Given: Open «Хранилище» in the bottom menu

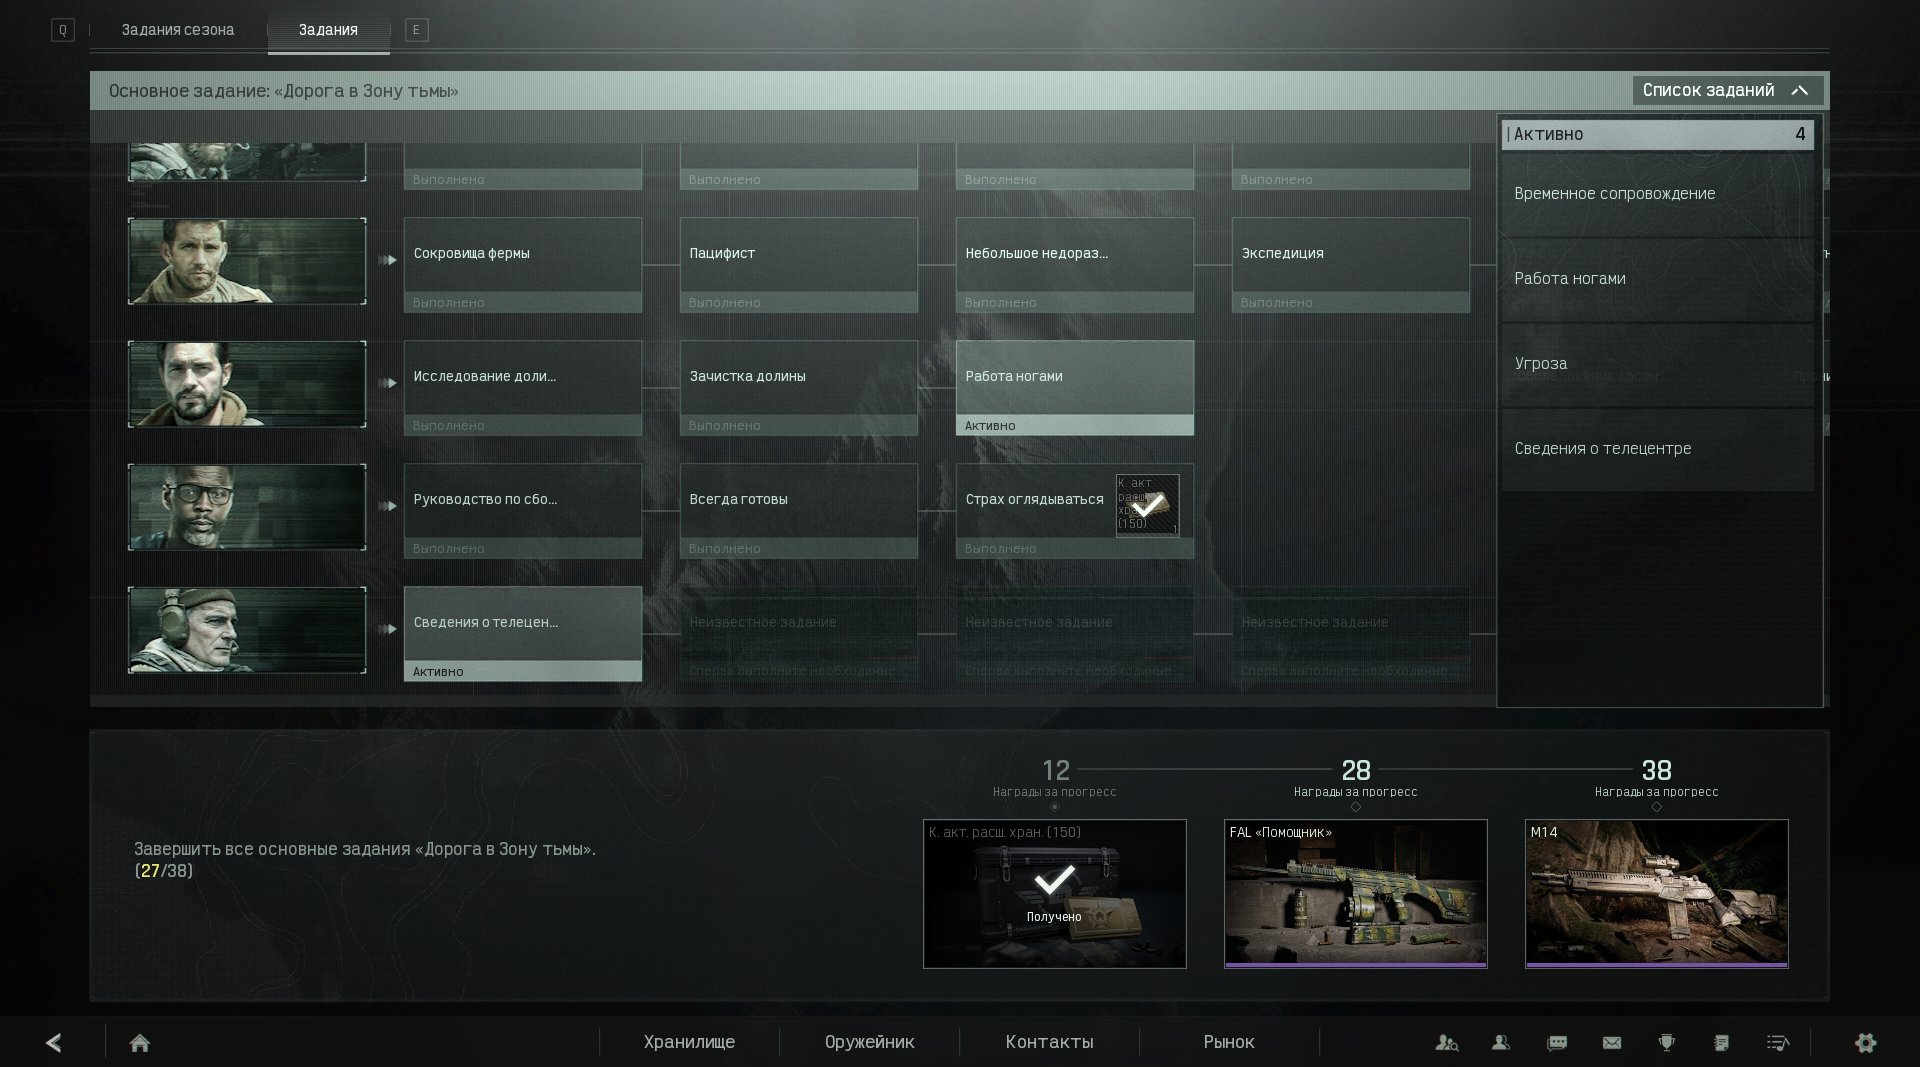Looking at the screenshot, I should [x=689, y=1042].
